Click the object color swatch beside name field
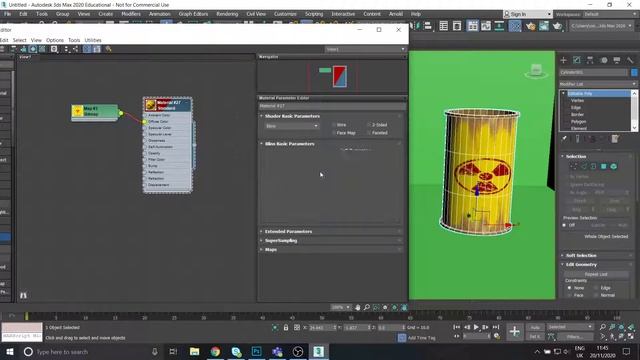Viewport: 640px width, 360px height. tap(634, 72)
